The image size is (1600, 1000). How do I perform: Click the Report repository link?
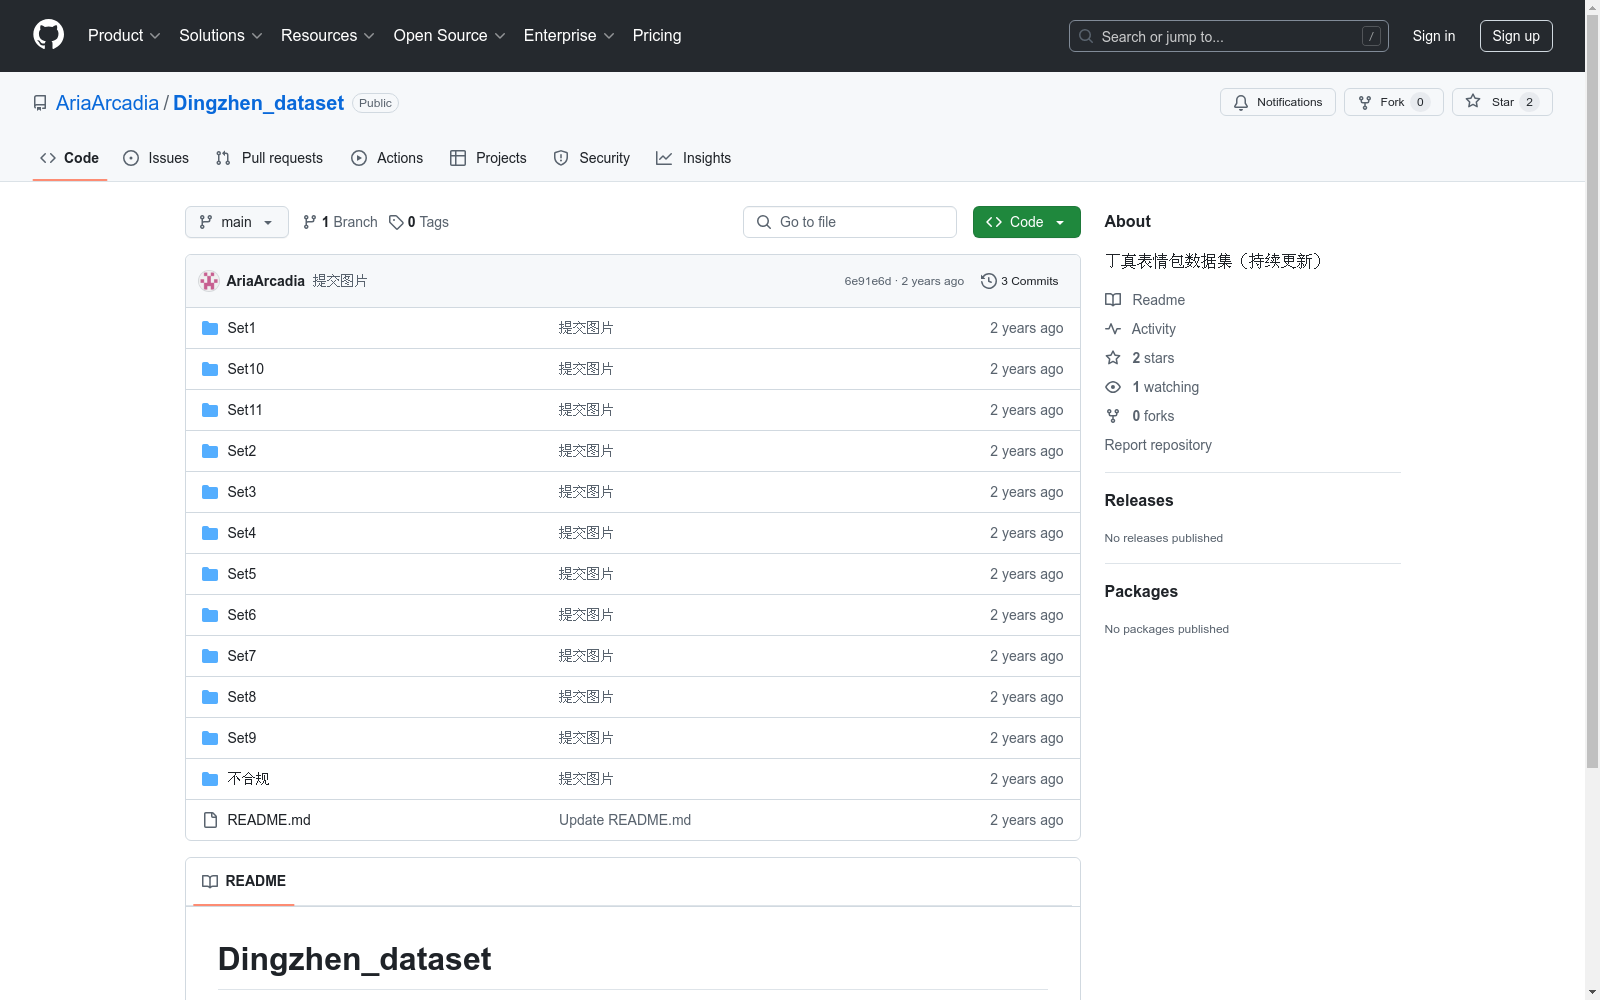(x=1158, y=445)
